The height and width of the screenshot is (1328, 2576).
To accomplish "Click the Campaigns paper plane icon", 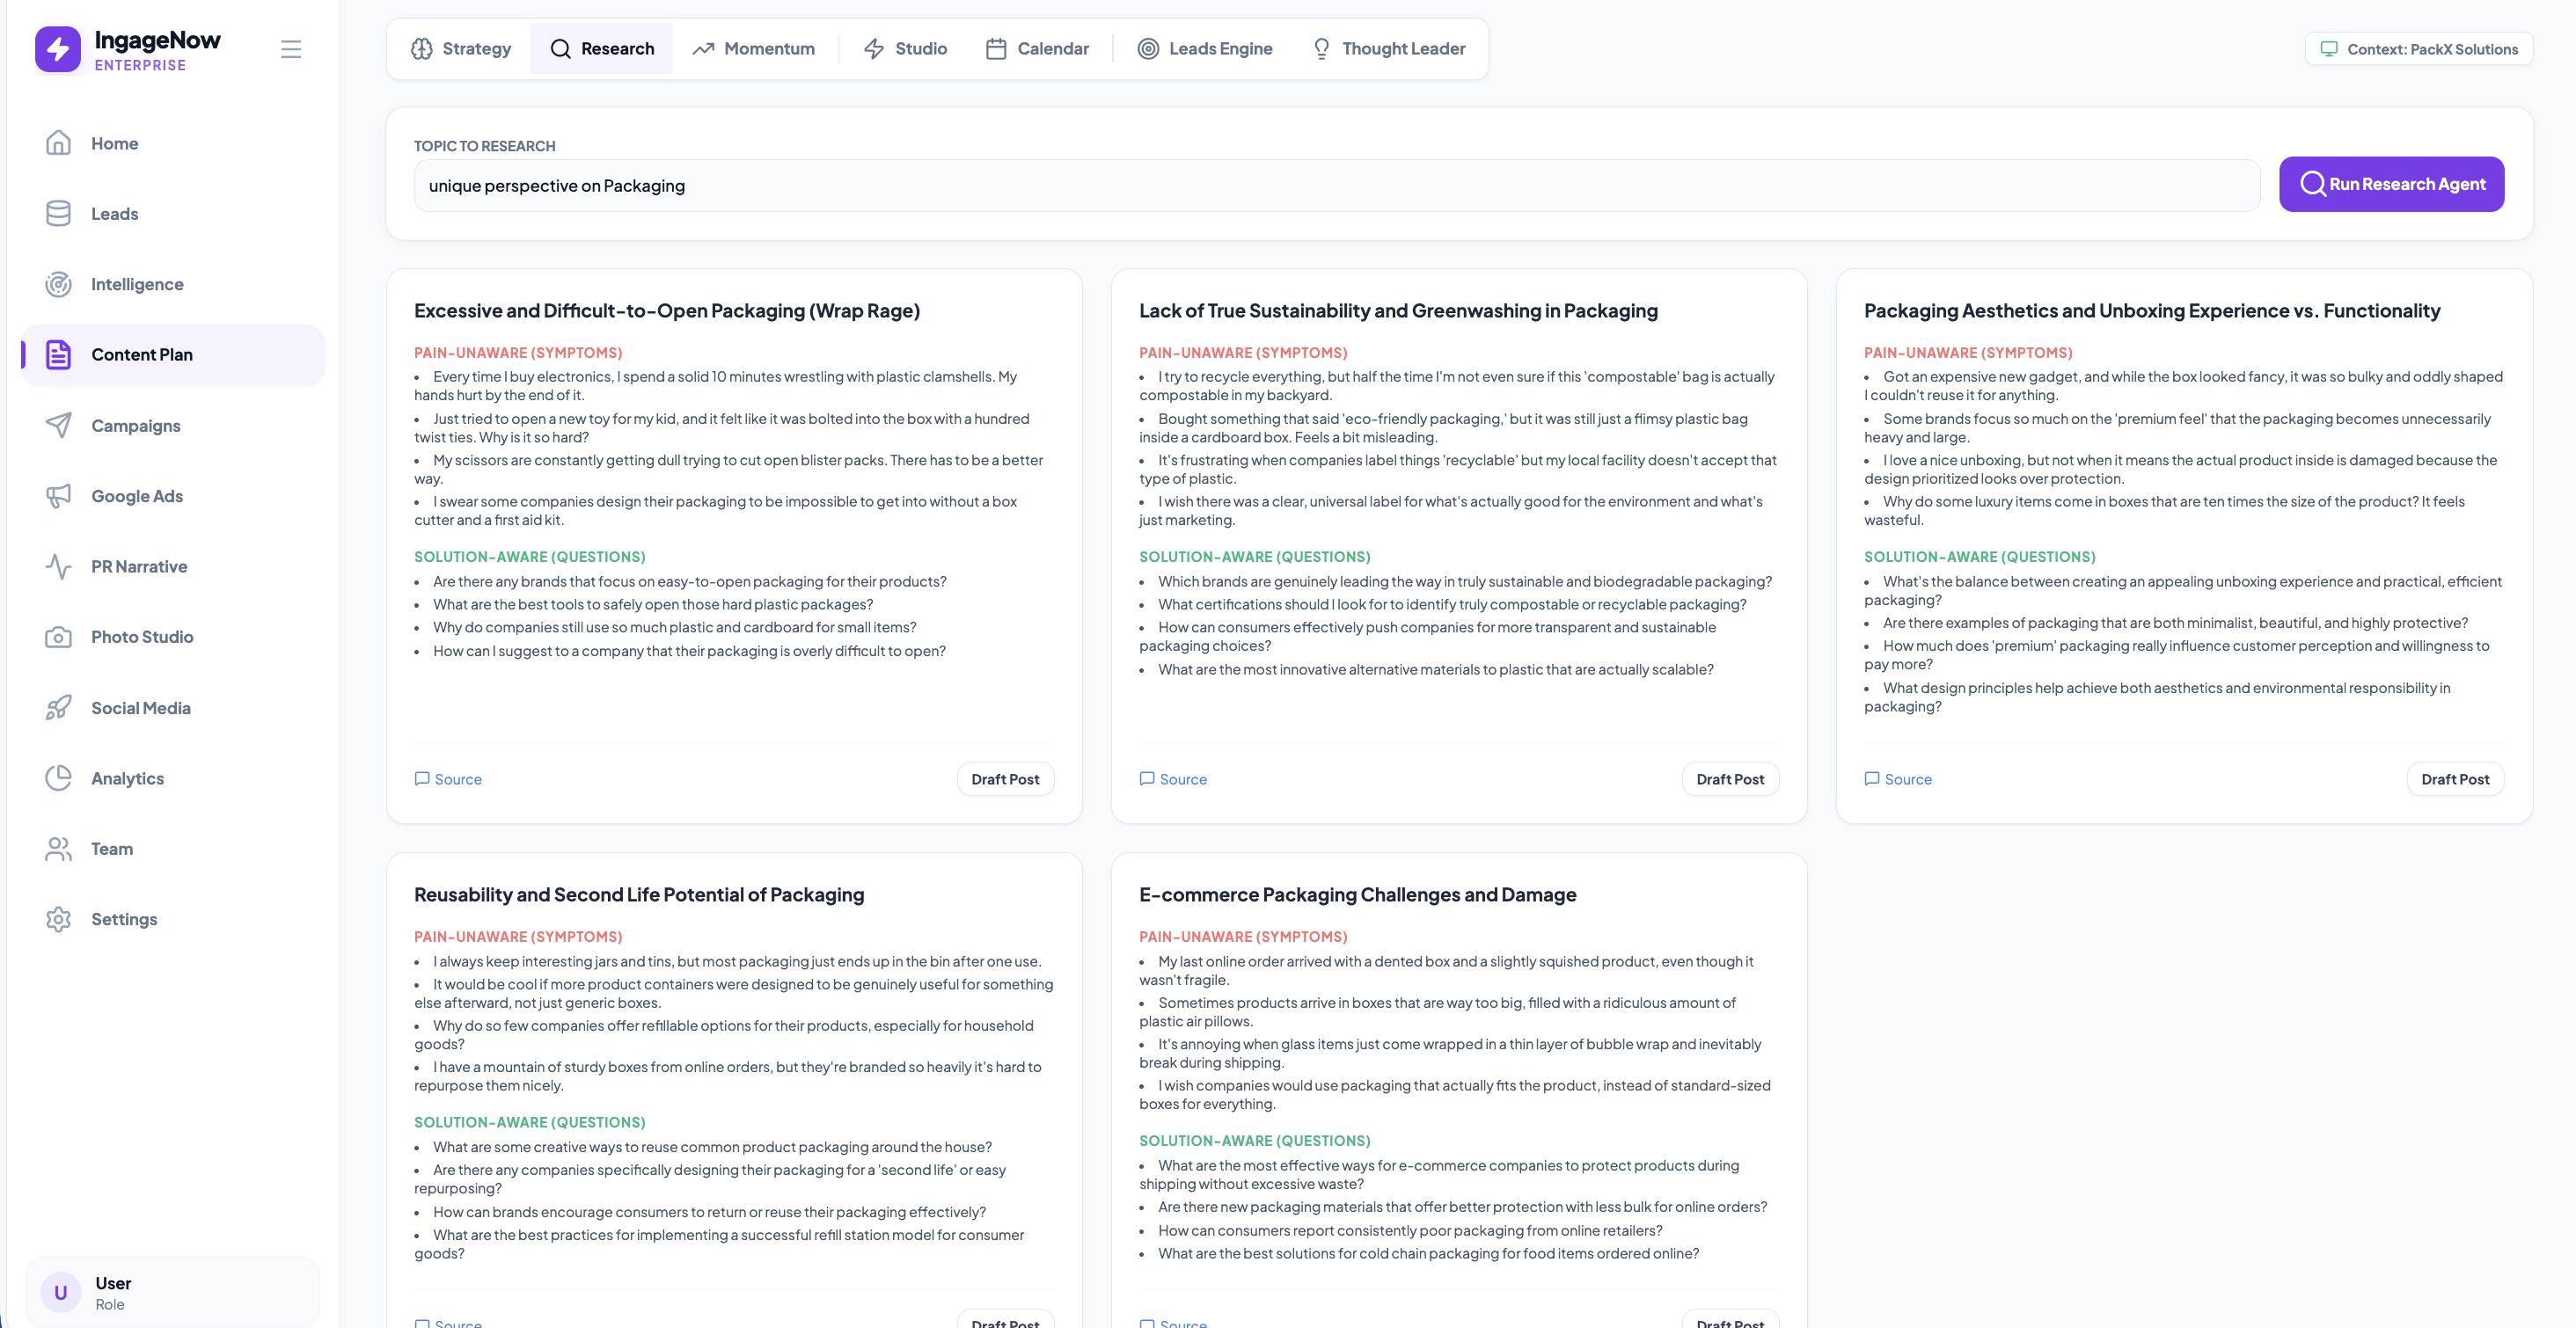I will (x=58, y=425).
